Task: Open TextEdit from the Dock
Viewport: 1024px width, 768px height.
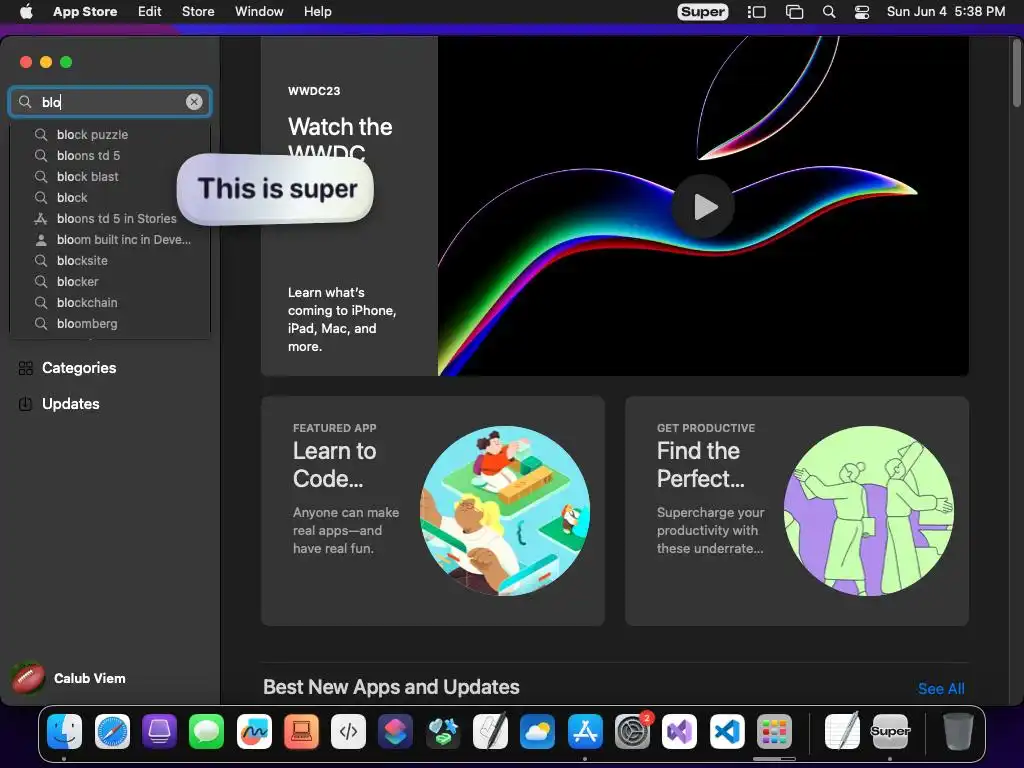Action: point(842,731)
